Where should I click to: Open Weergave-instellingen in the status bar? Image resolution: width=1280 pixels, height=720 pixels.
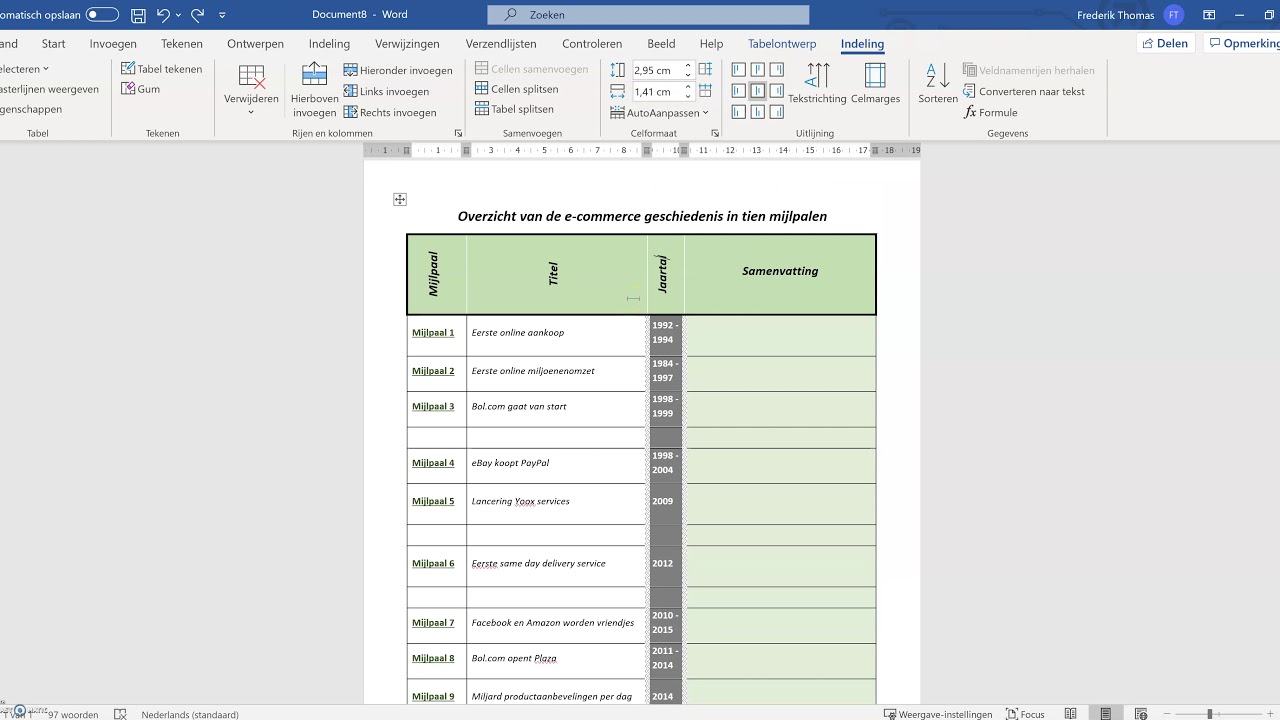point(938,714)
